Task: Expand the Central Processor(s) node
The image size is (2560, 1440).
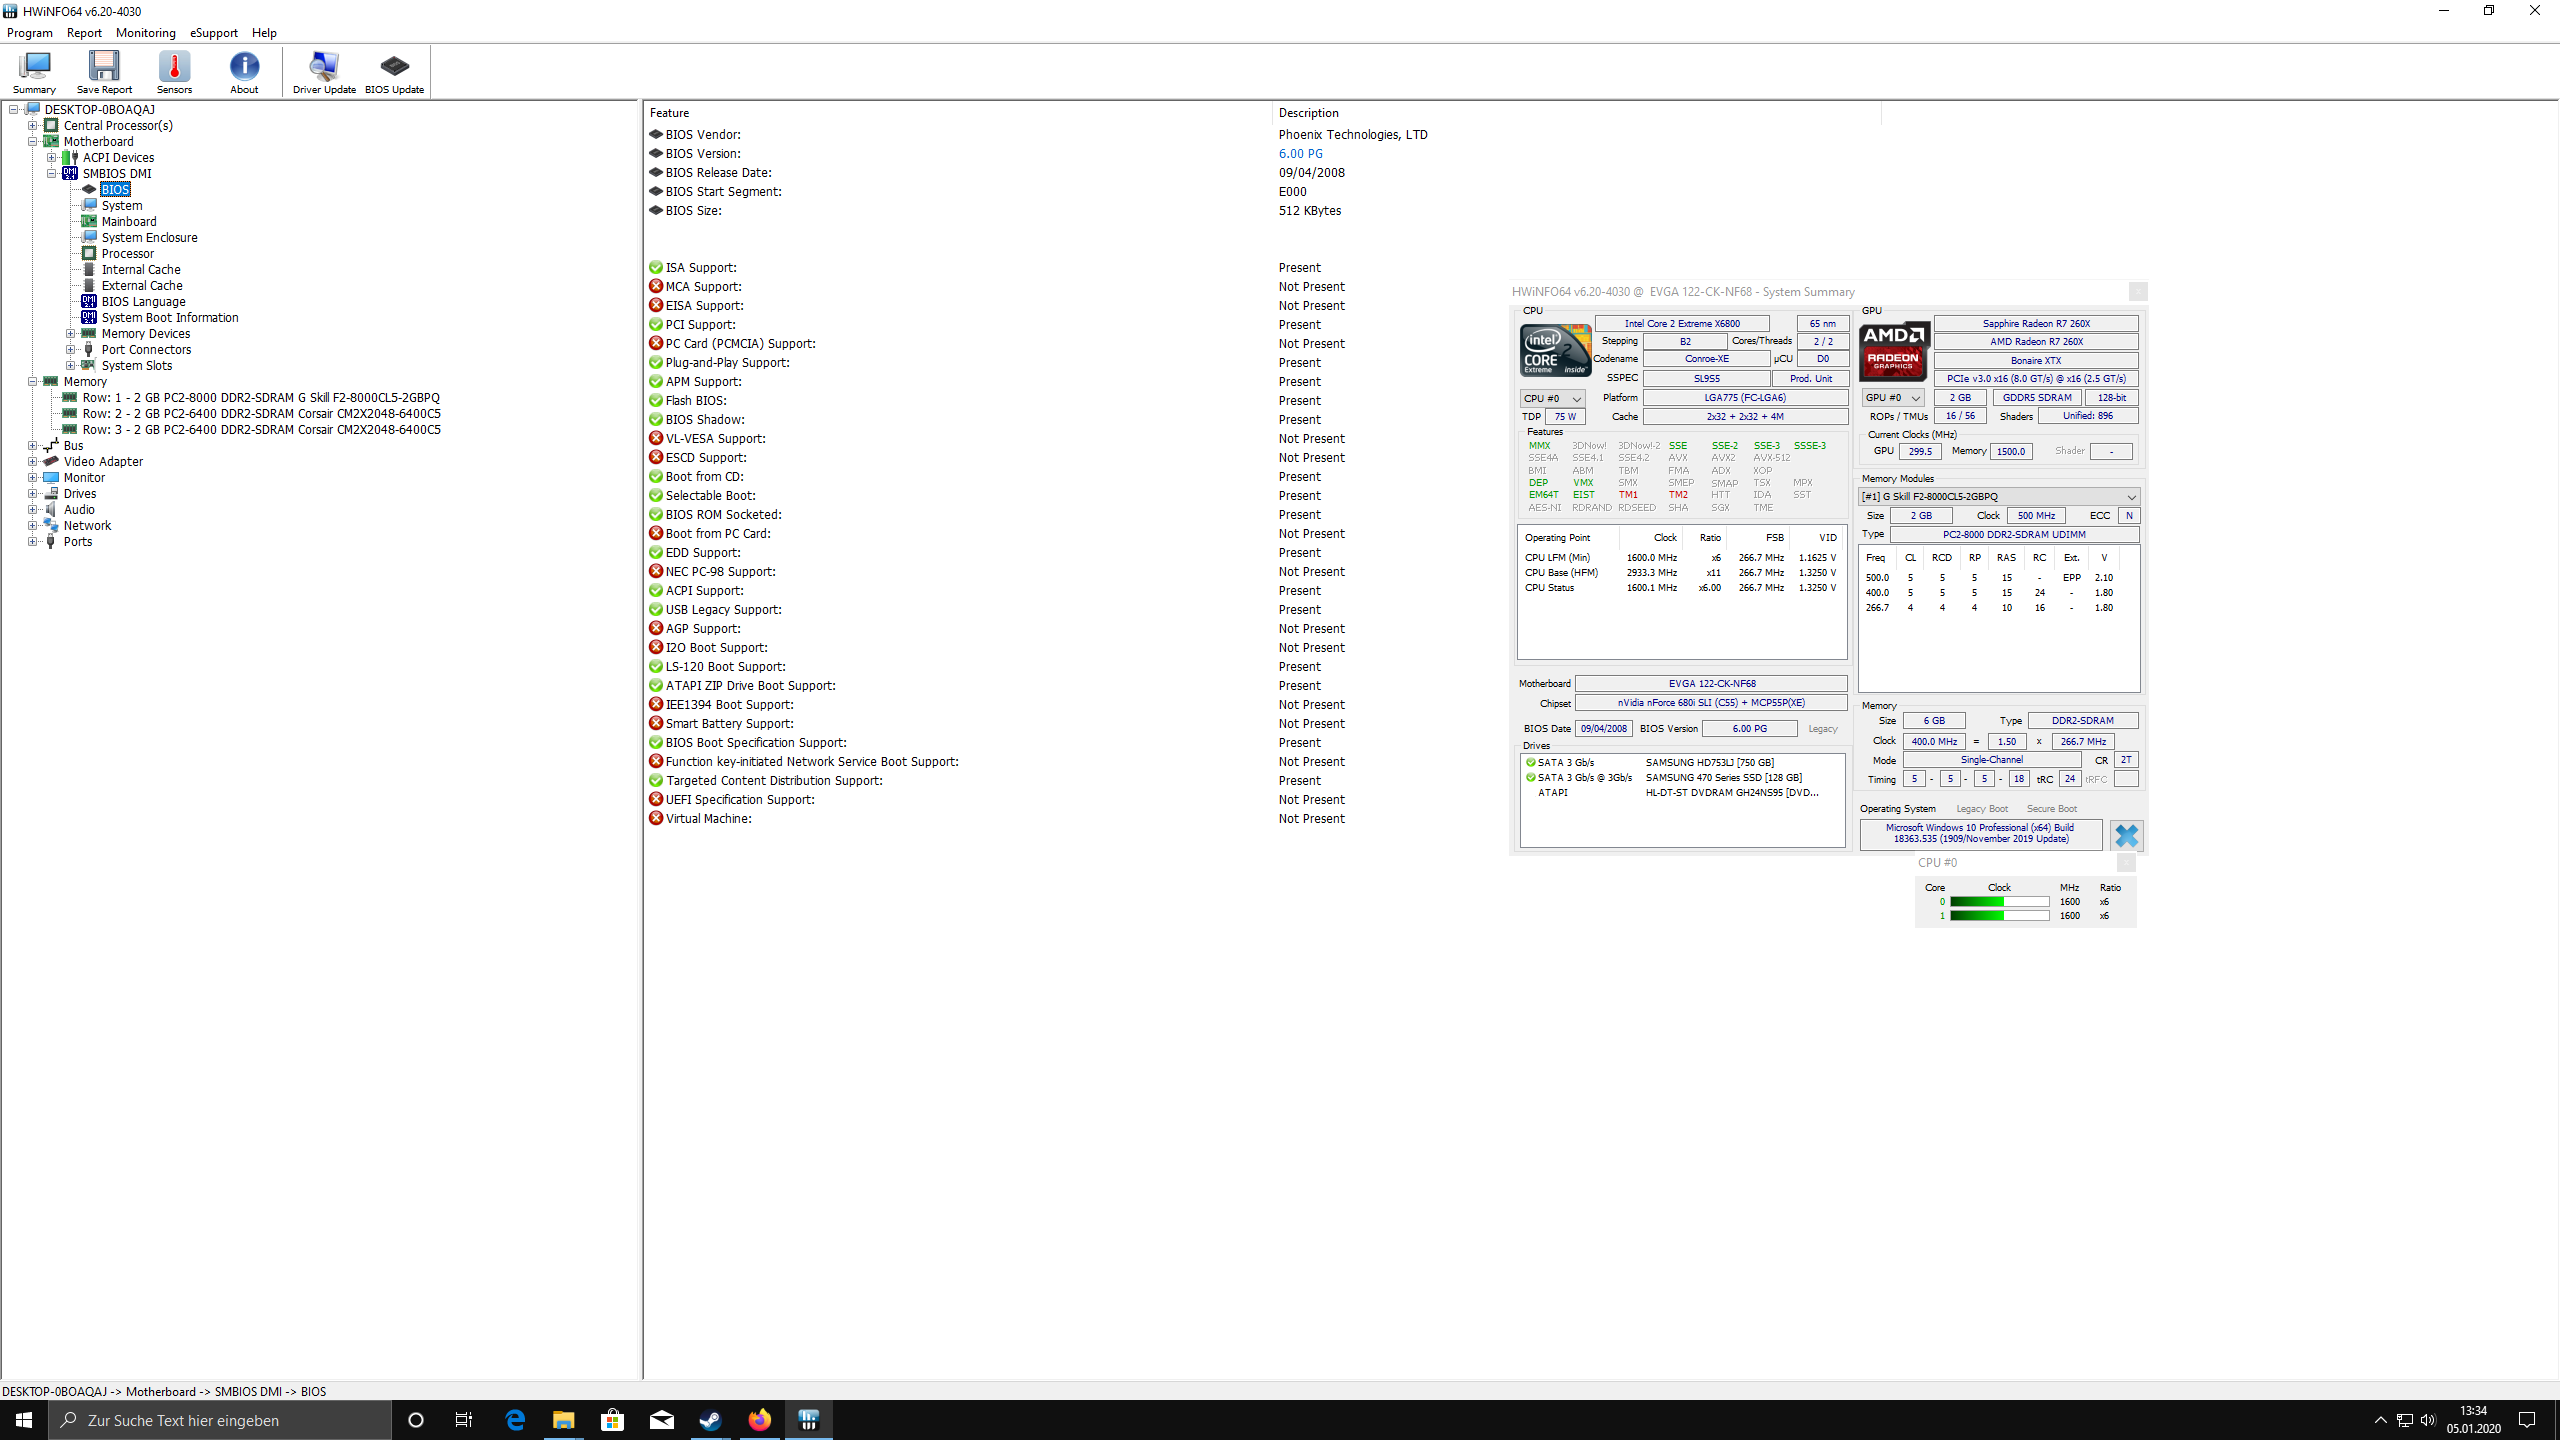Action: (33, 126)
